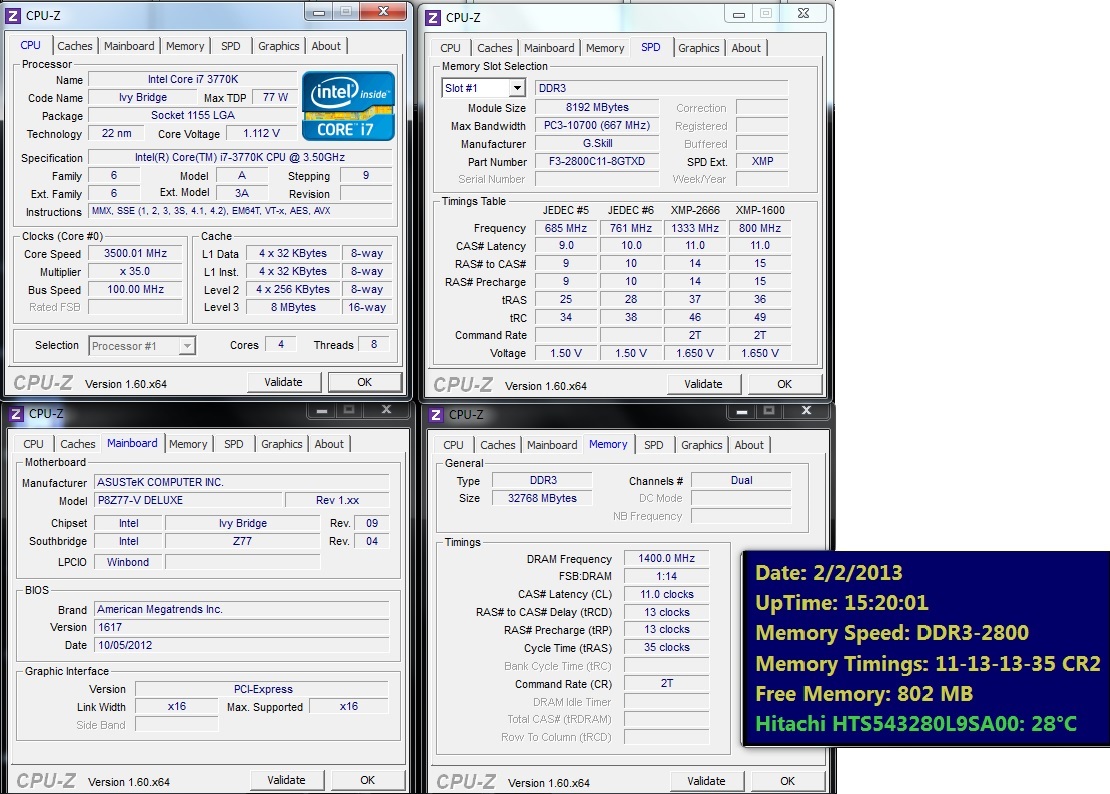Click the CAS# Latency 11.0 clocks value
This screenshot has width=1110, height=794.
pos(666,594)
